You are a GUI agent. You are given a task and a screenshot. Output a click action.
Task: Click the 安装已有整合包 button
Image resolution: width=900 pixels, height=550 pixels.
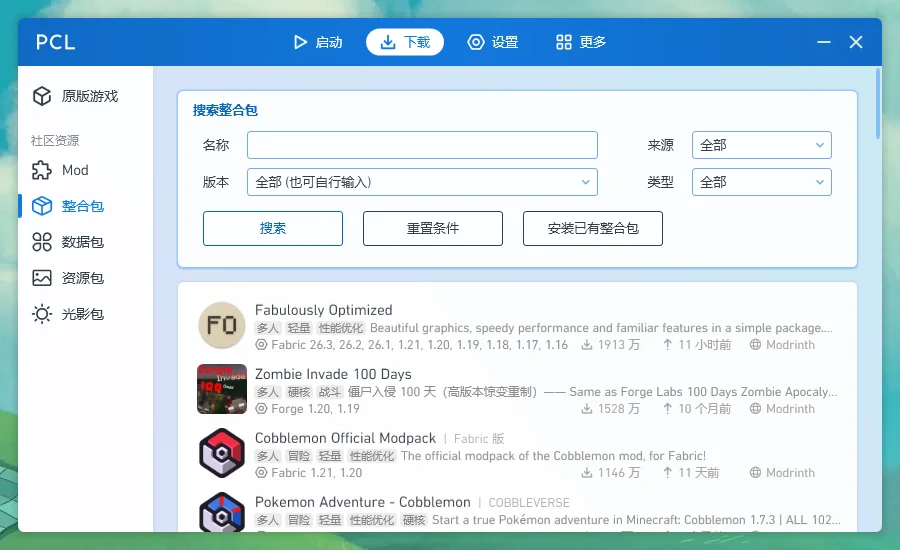[593, 228]
